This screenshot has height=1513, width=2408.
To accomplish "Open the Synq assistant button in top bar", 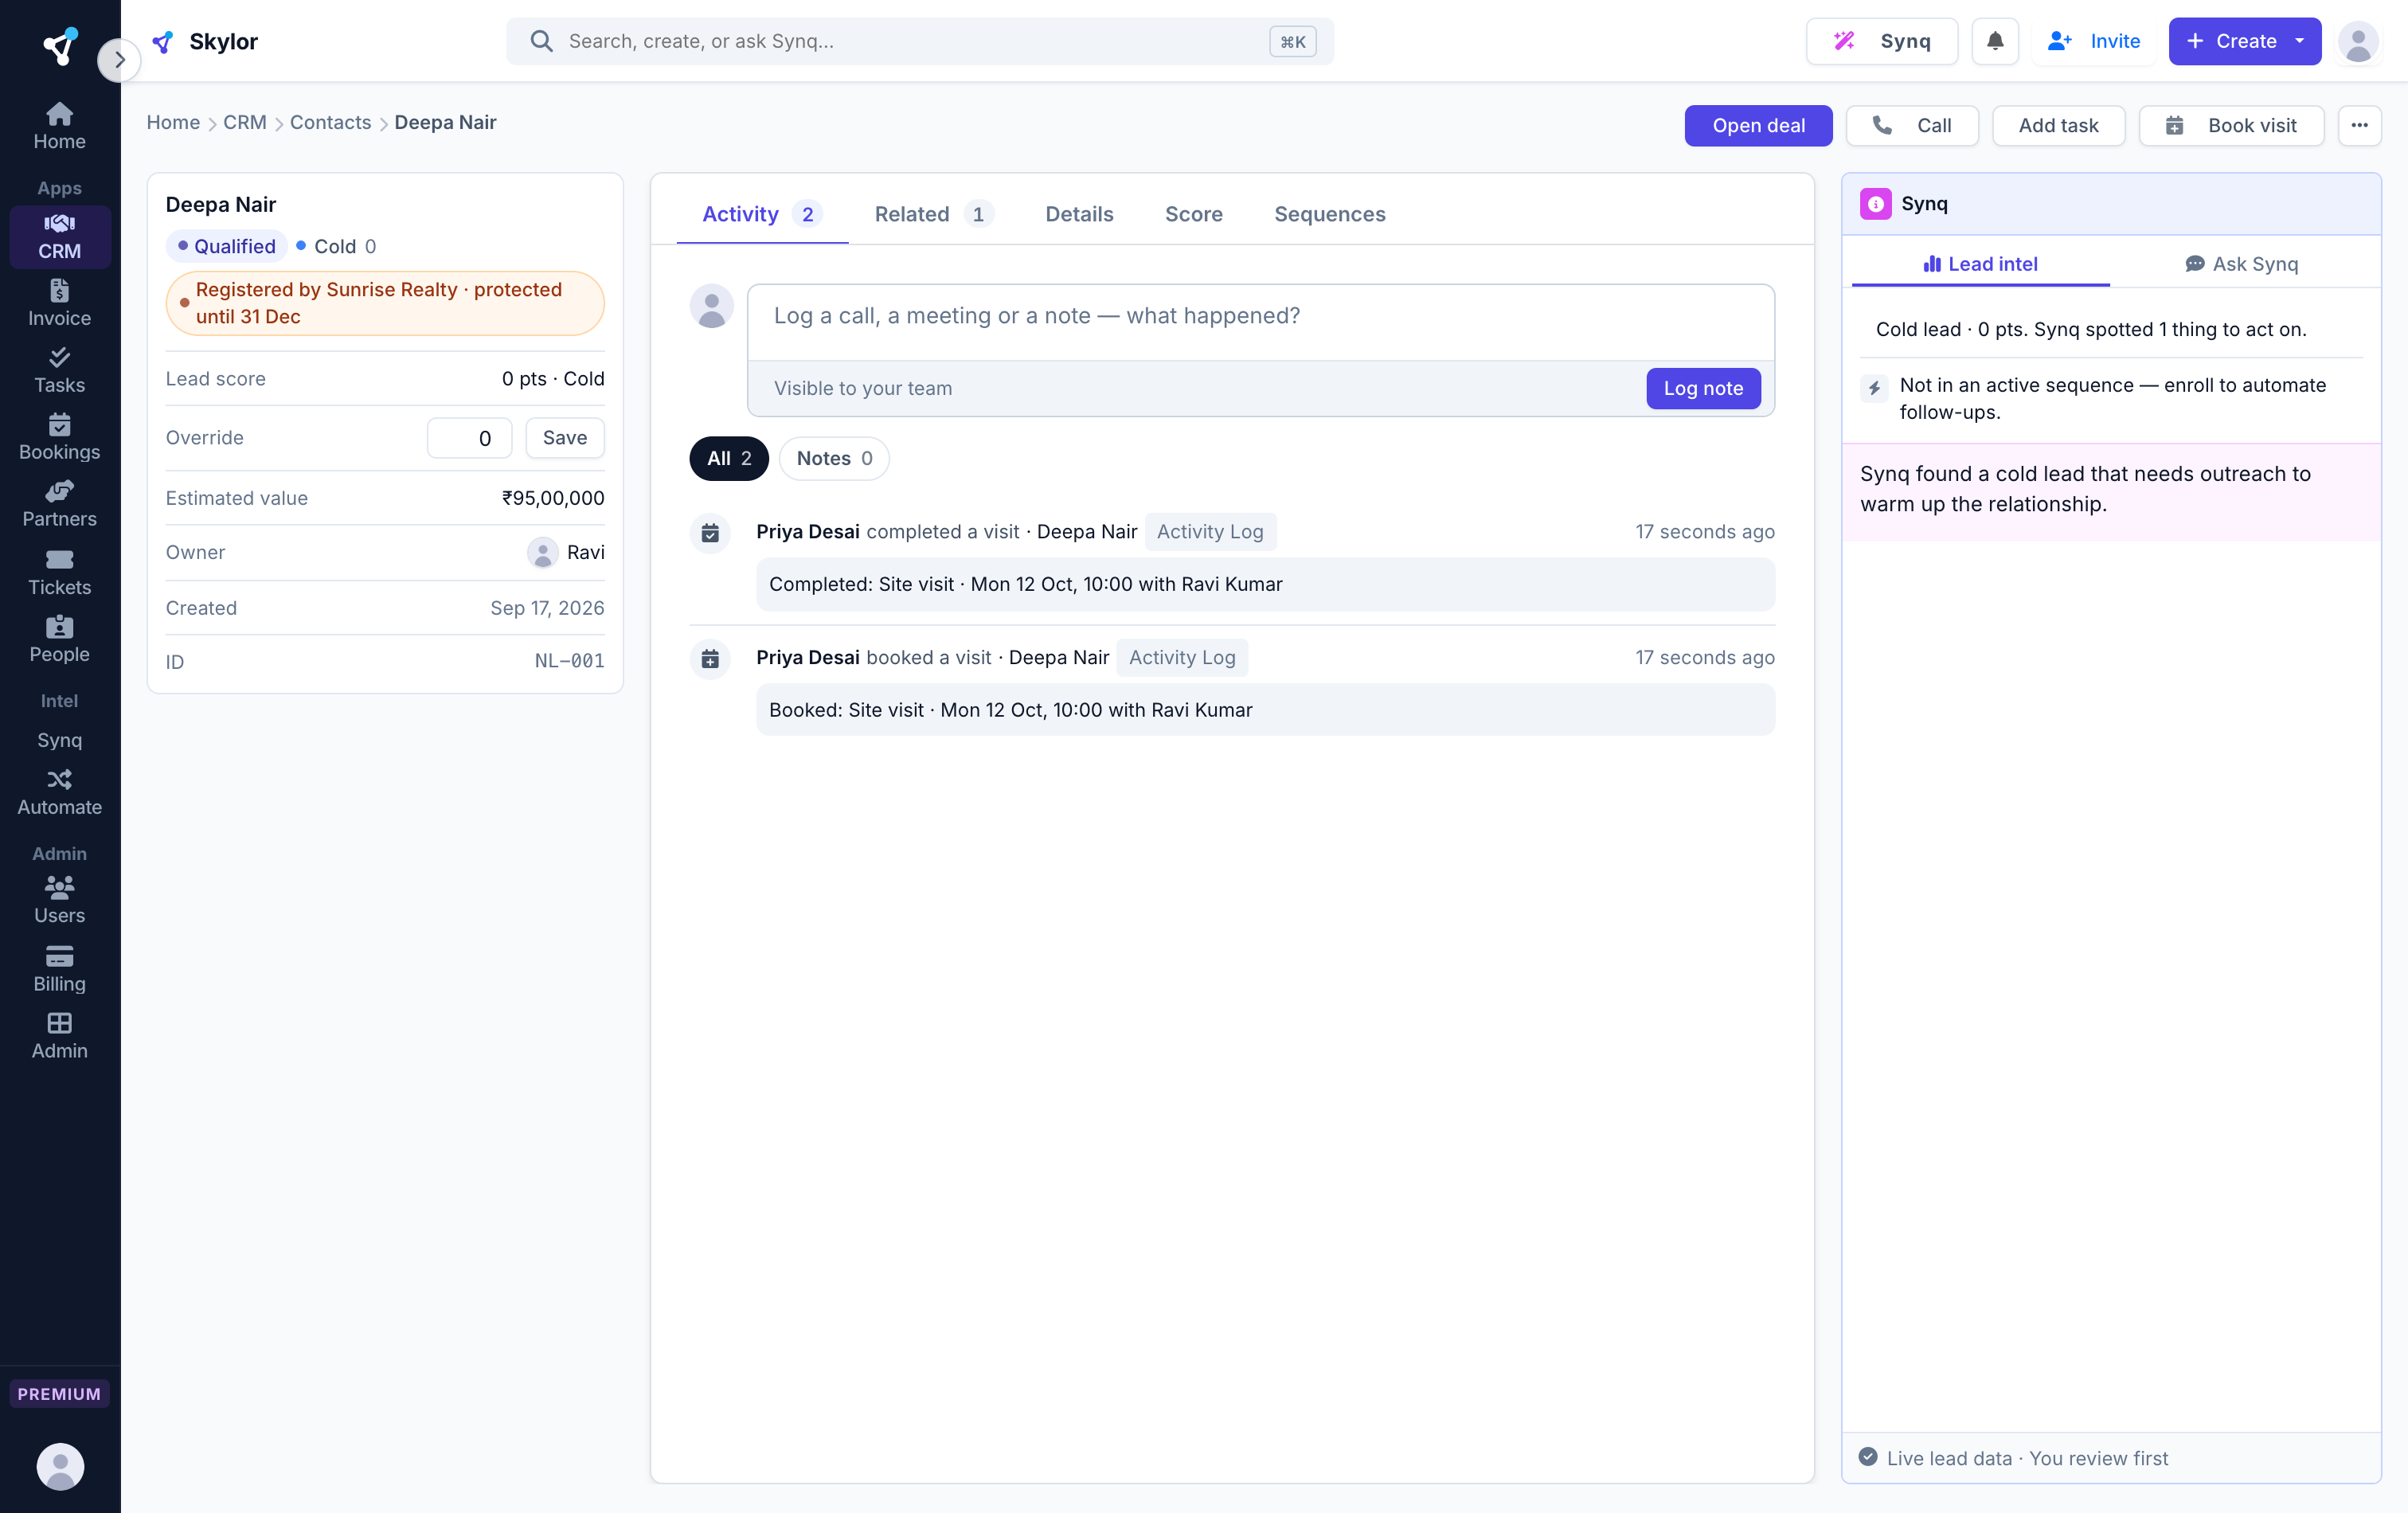I will pos(1881,41).
